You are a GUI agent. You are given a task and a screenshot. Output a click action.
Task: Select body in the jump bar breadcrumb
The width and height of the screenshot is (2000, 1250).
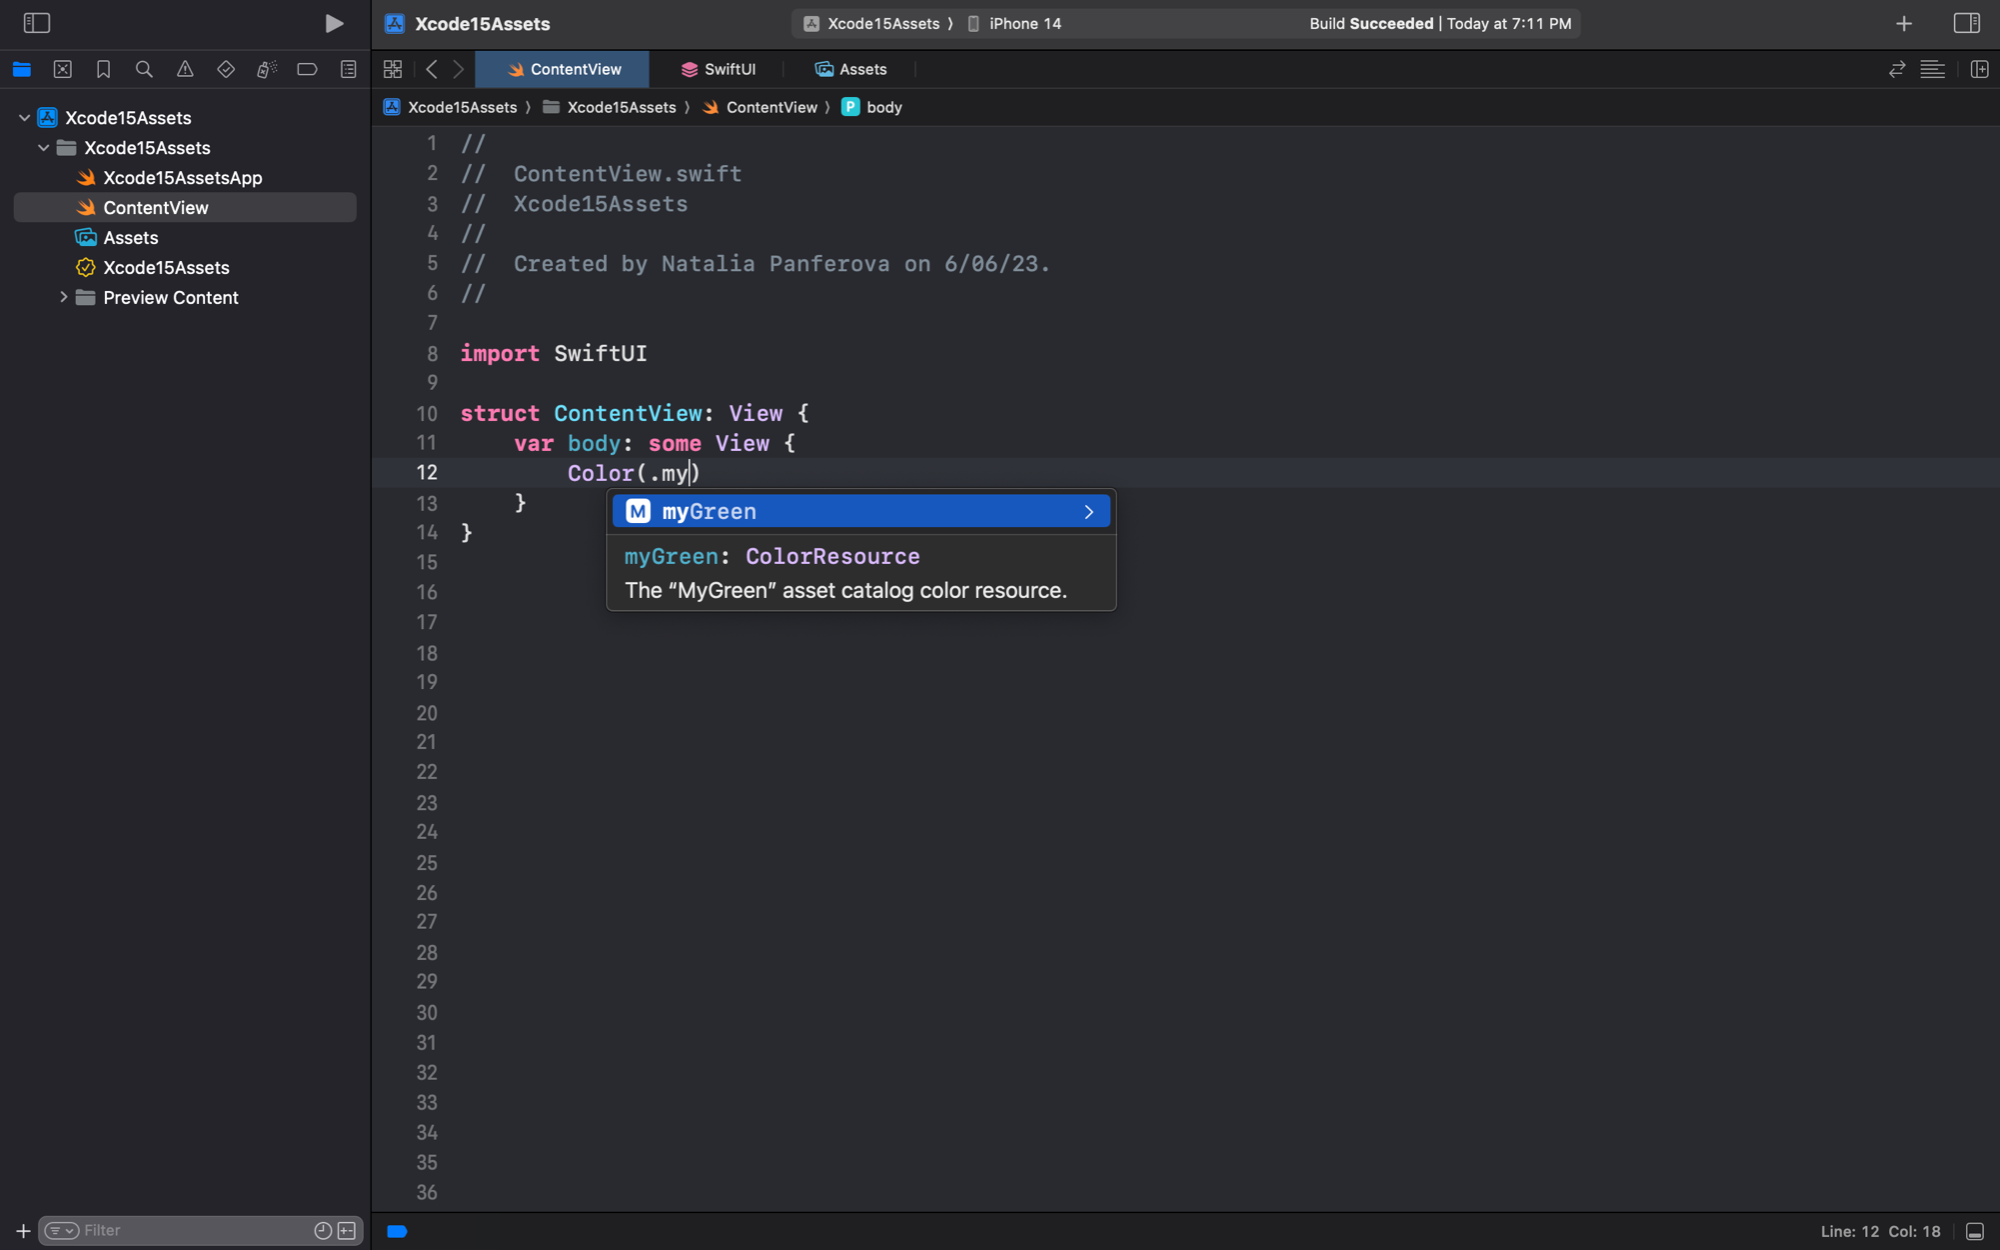point(884,107)
